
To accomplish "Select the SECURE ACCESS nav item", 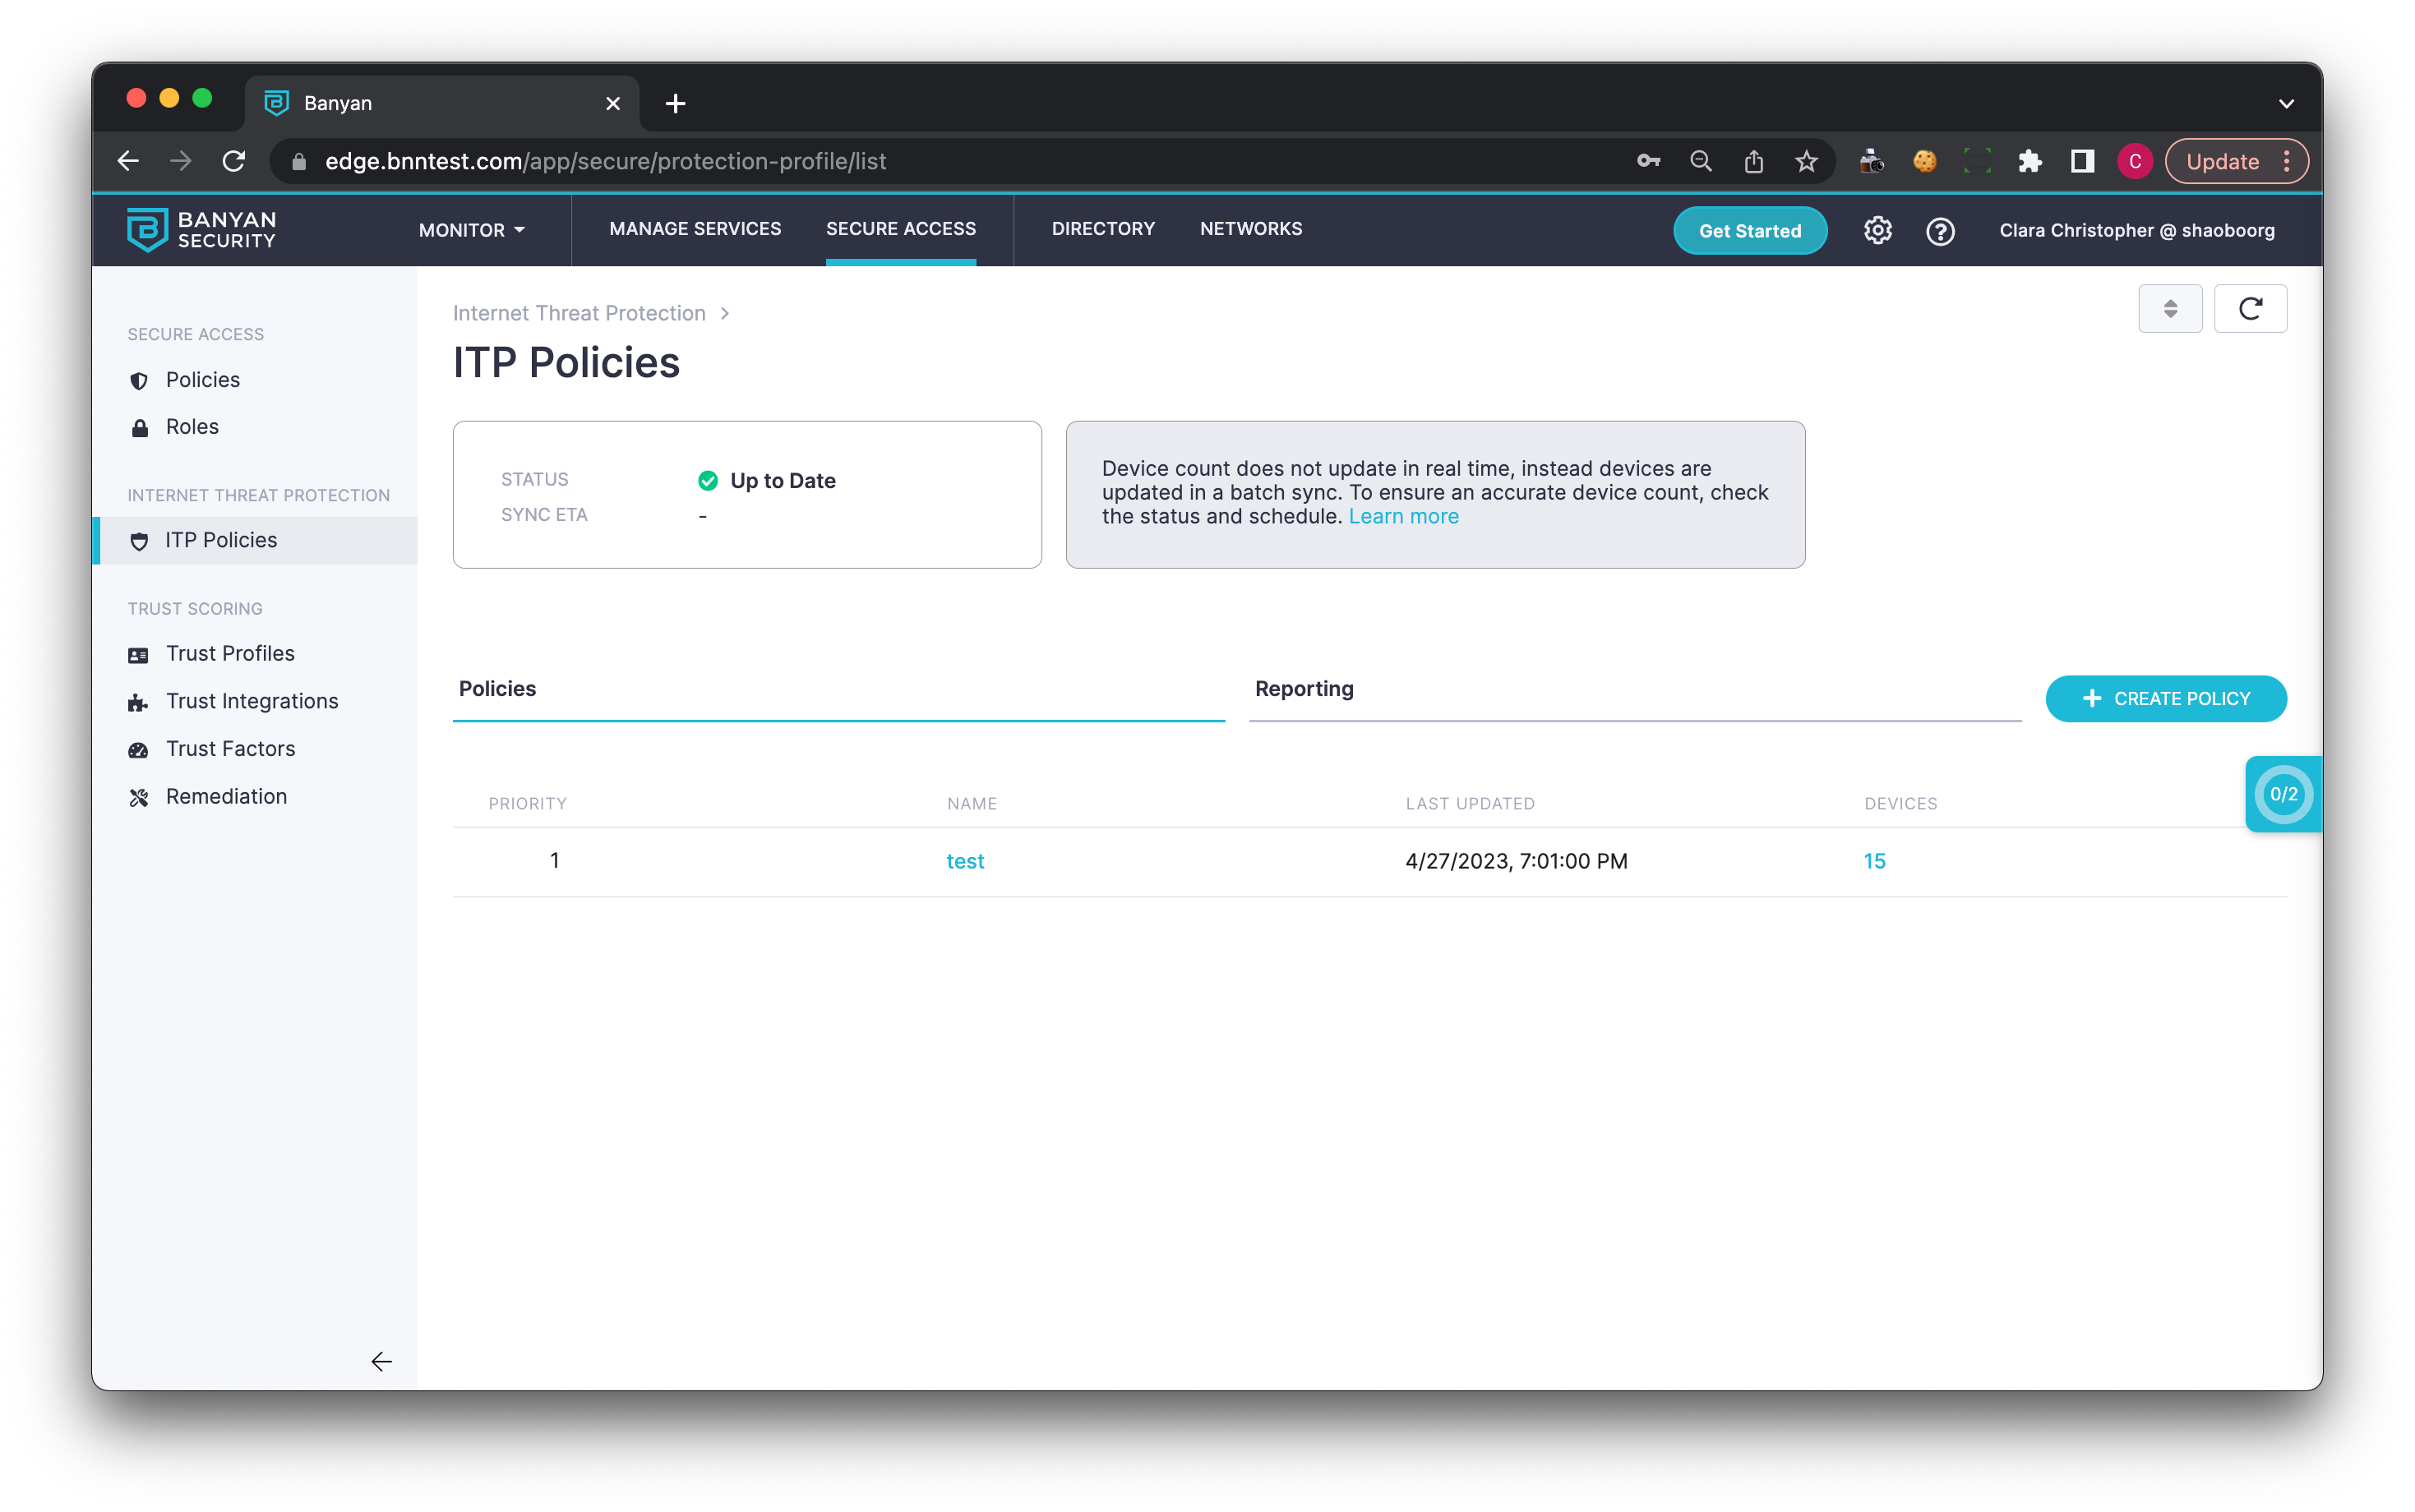I will 900,229.
